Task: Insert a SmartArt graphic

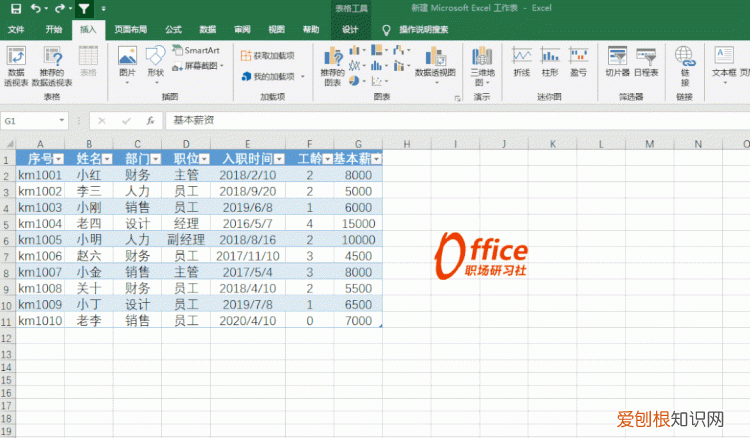Action: pos(196,50)
